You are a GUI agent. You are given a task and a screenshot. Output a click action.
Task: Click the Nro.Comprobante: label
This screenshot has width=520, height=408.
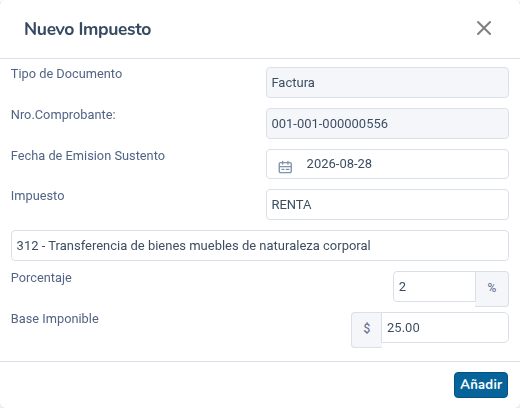pos(63,115)
